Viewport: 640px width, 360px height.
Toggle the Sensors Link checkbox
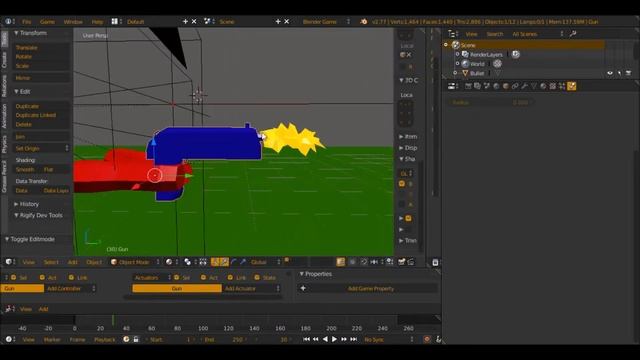pyautogui.click(x=71, y=278)
